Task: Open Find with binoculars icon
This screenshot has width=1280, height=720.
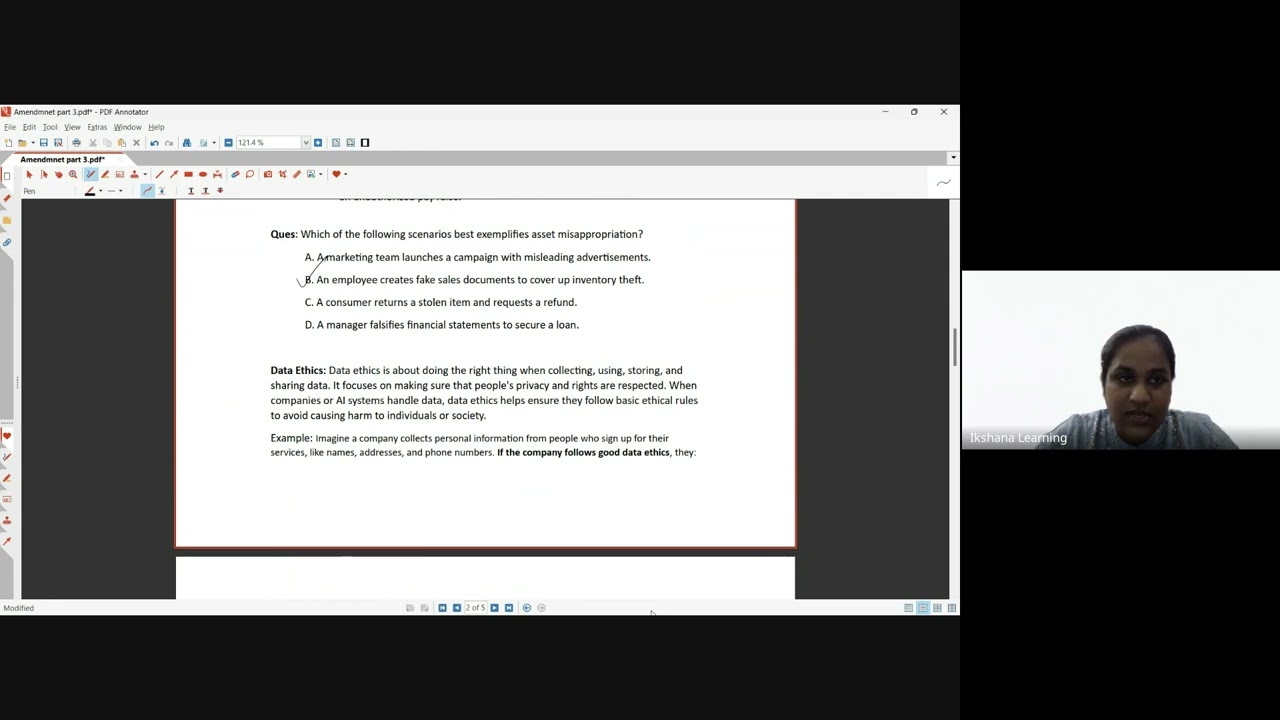Action: coord(186,142)
